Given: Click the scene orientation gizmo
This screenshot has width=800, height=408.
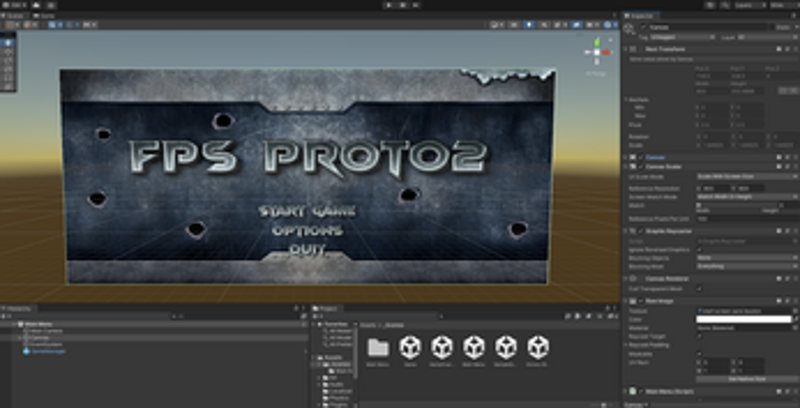Looking at the screenshot, I should [x=597, y=52].
